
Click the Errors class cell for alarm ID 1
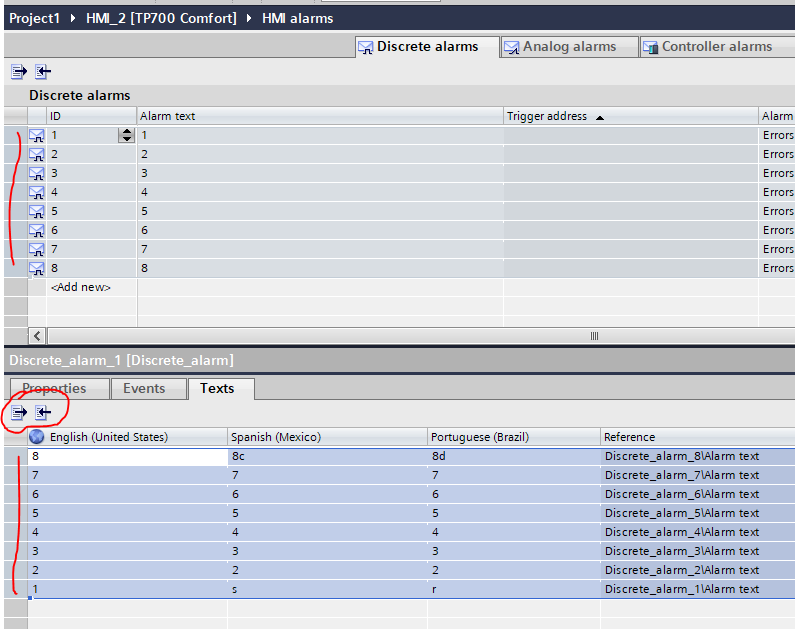coord(777,135)
